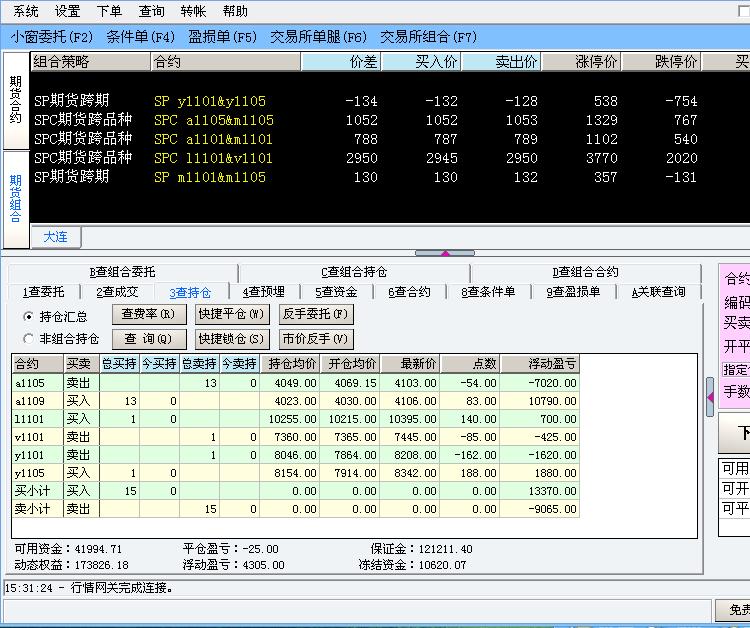This screenshot has height=628, width=750.
Task: Select the 非组合持仓 radio button
Action: [x=29, y=339]
